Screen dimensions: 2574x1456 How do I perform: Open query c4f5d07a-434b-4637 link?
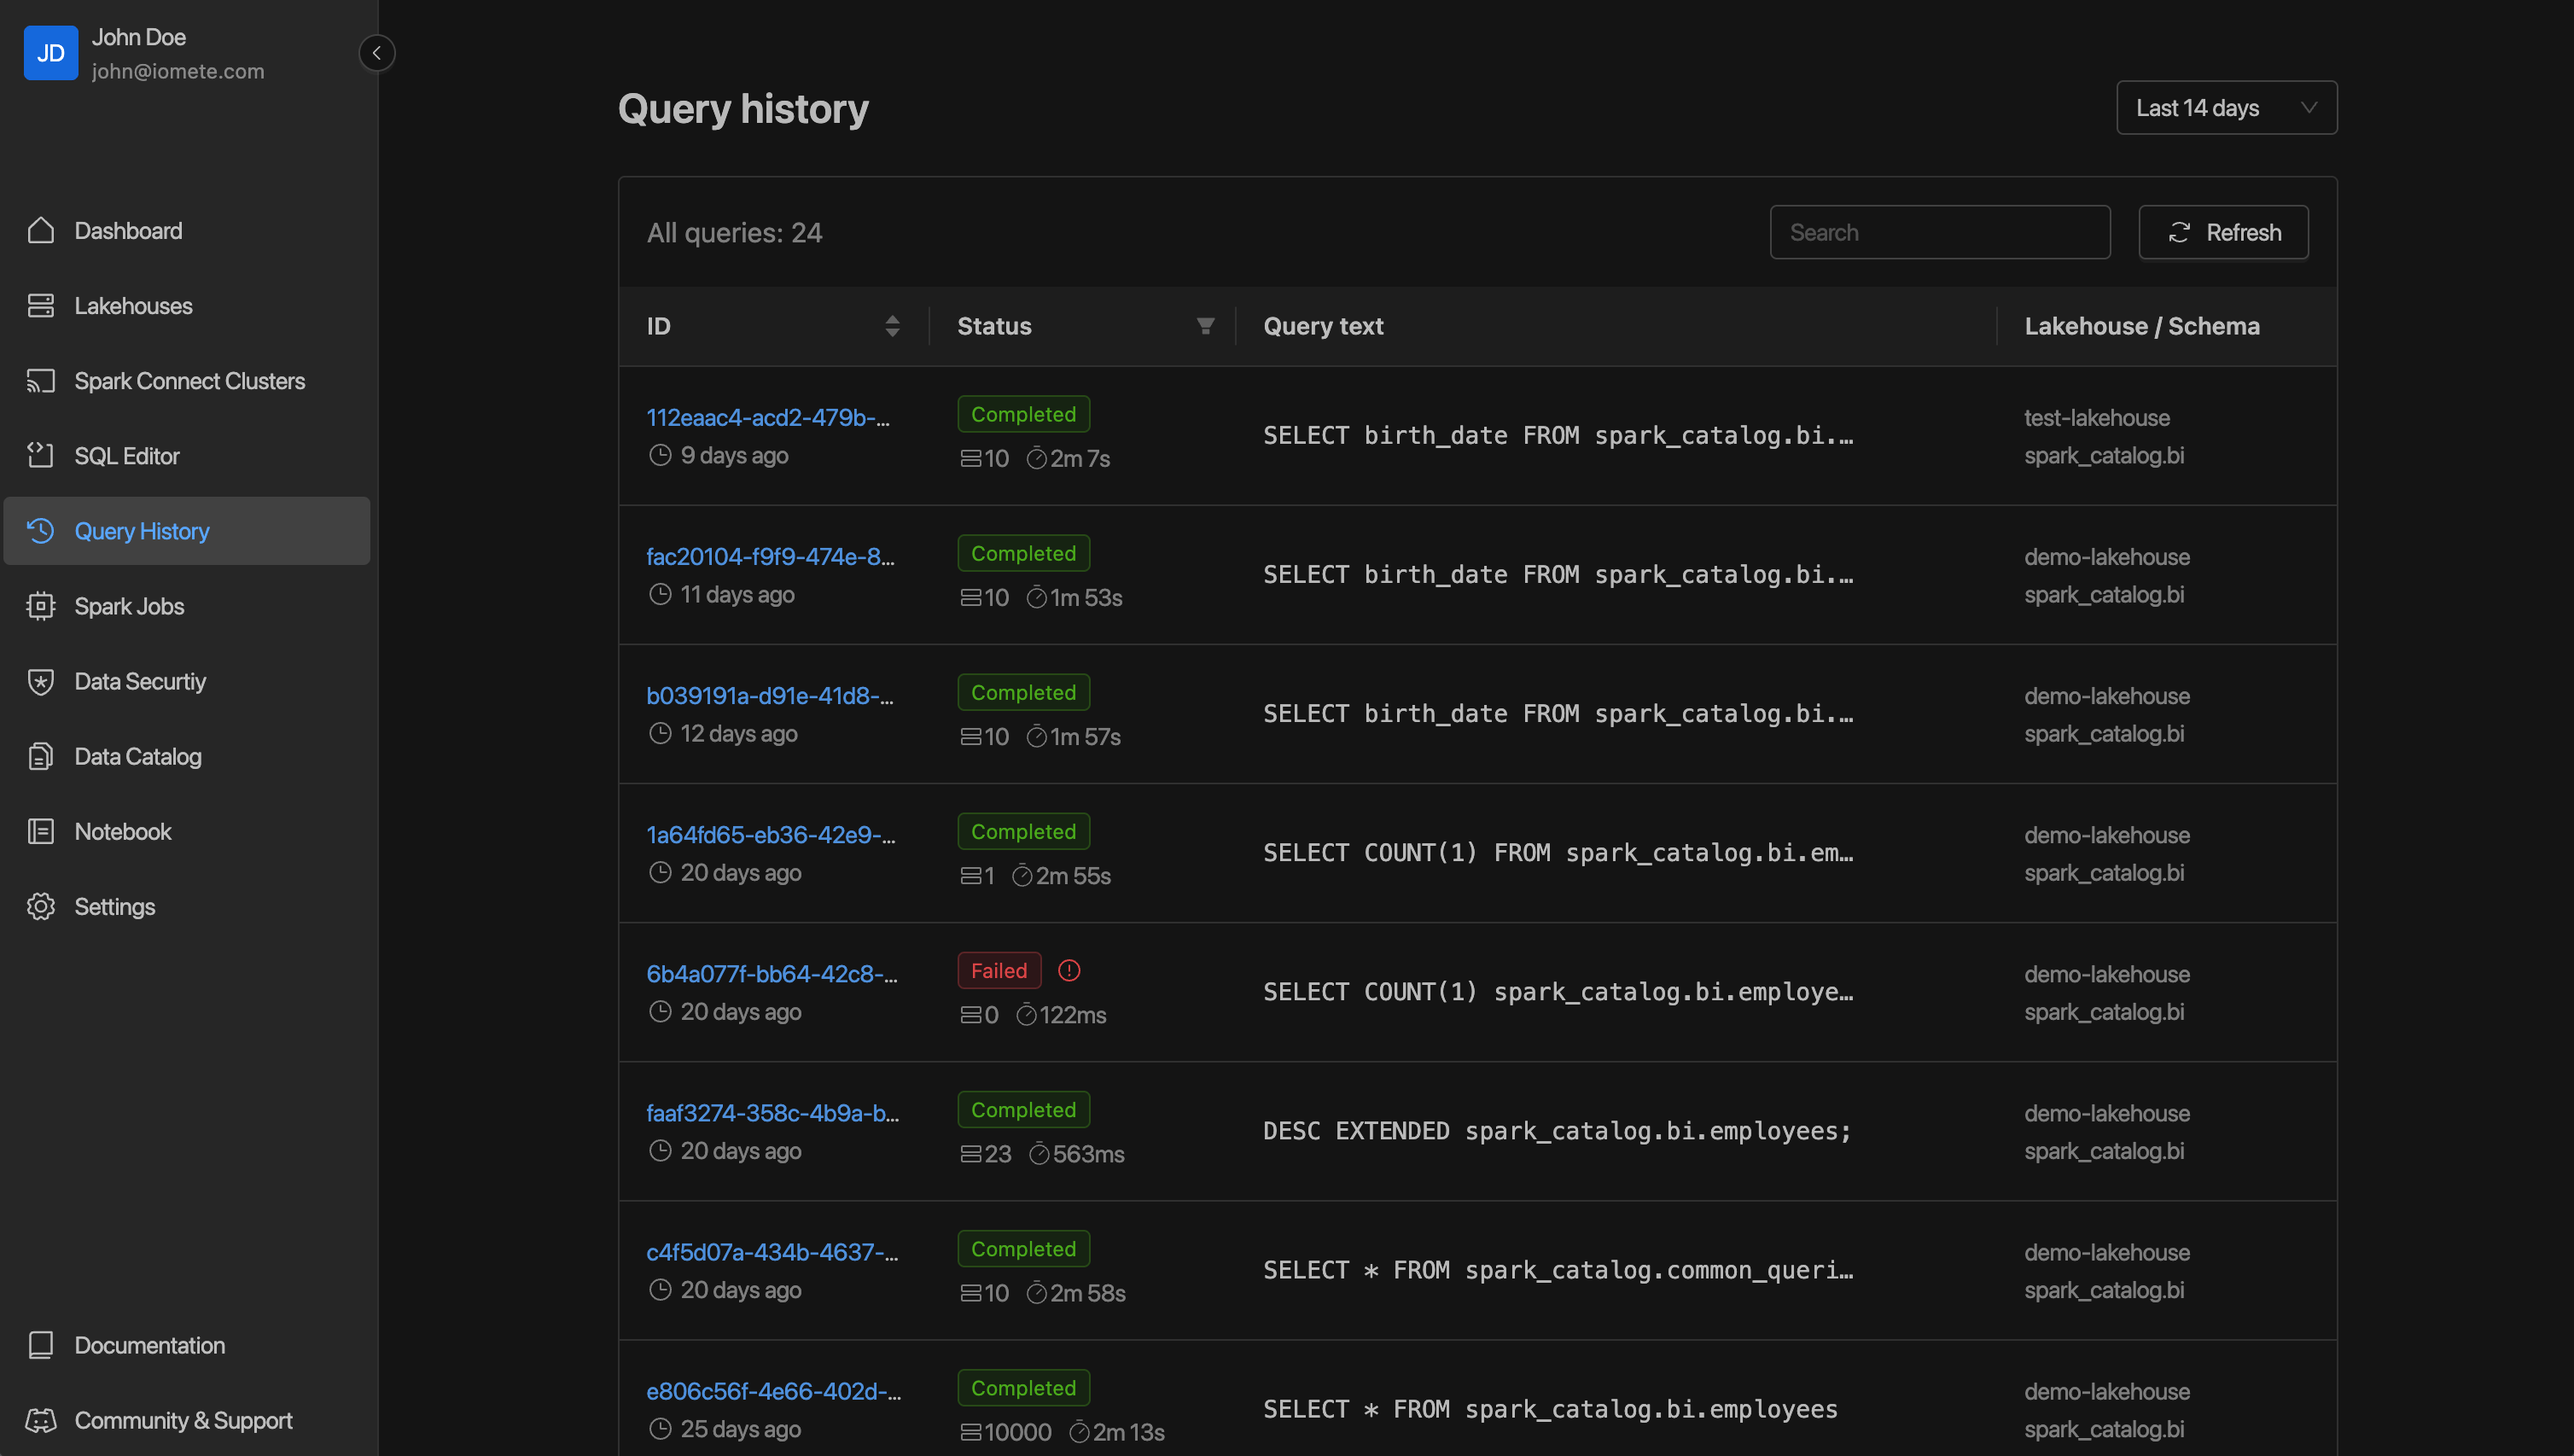[x=772, y=1251]
